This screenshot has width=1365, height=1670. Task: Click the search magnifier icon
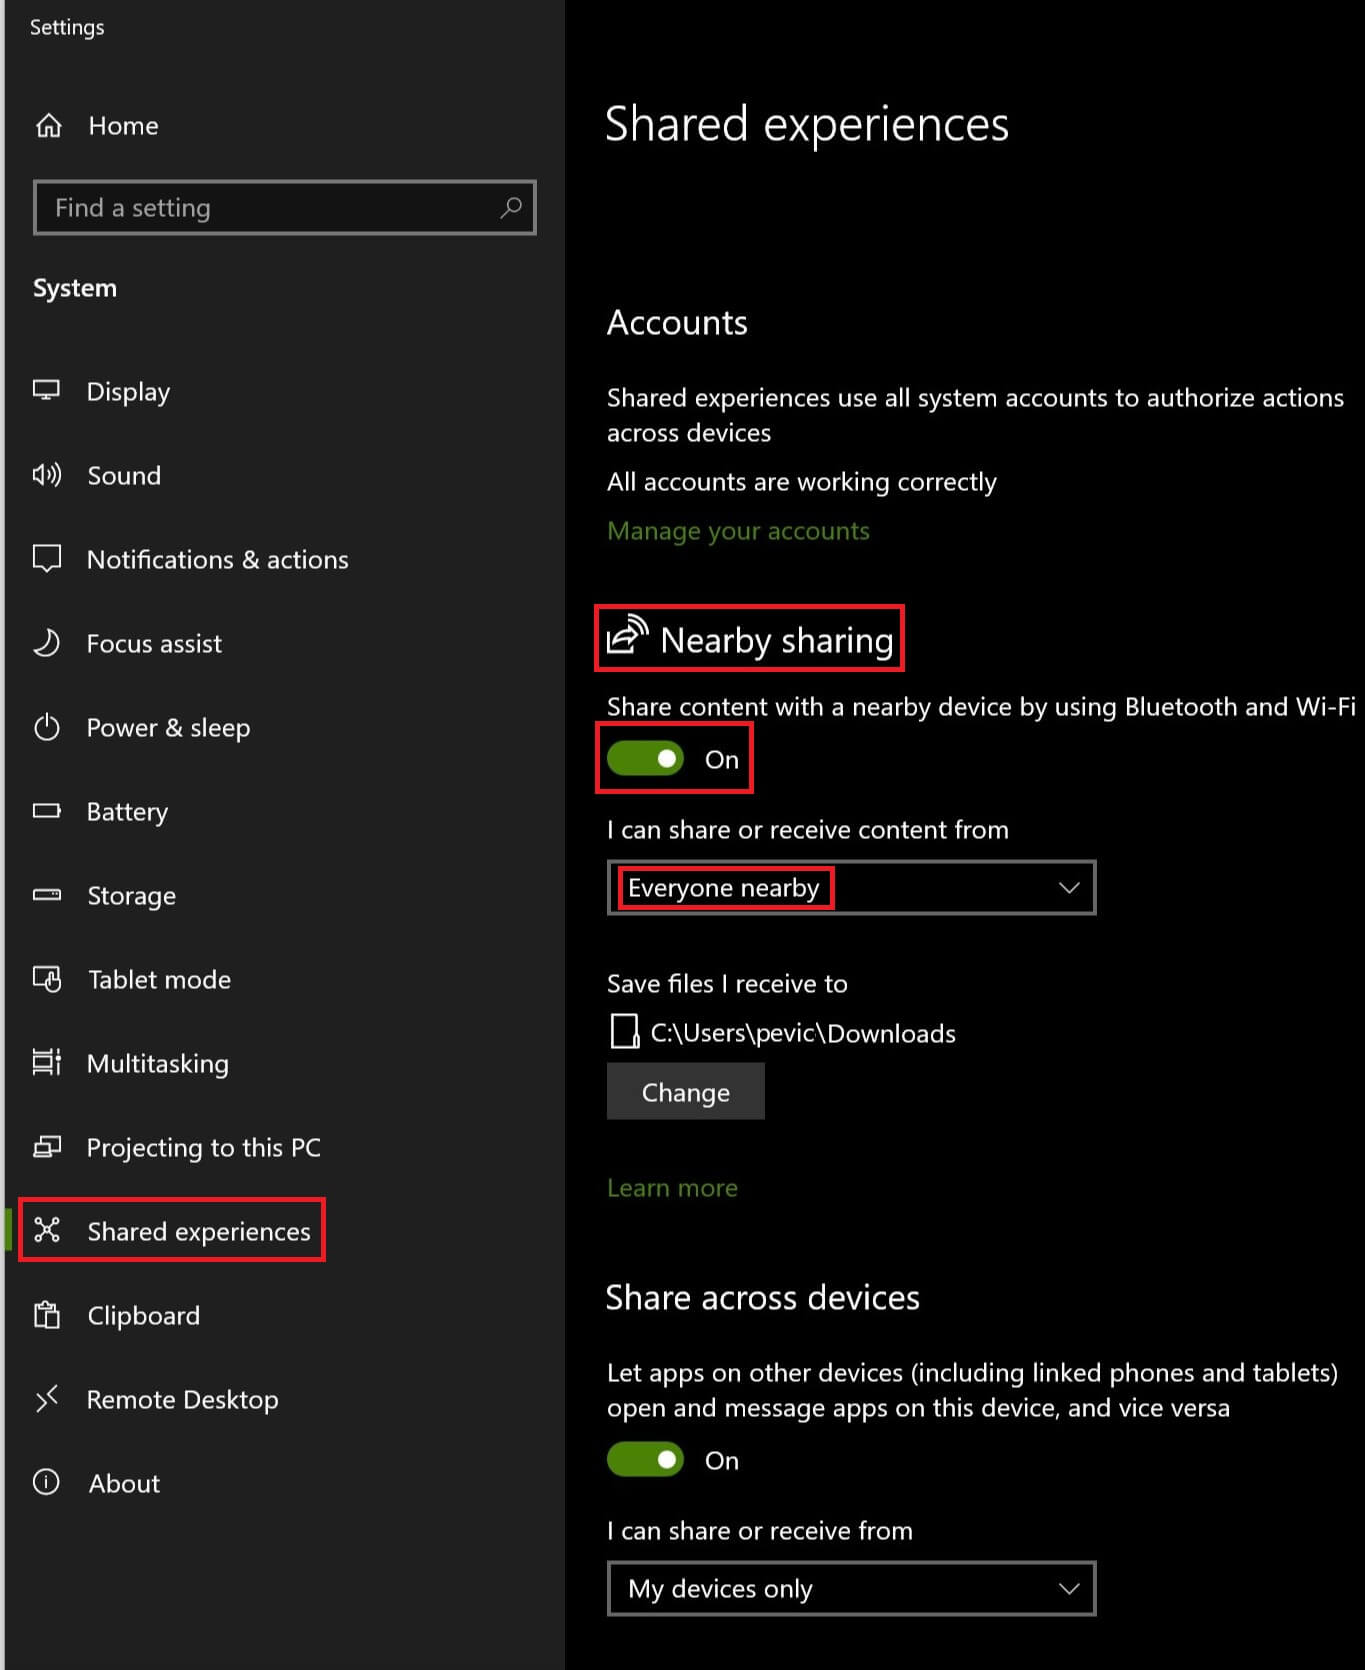pyautogui.click(x=511, y=207)
